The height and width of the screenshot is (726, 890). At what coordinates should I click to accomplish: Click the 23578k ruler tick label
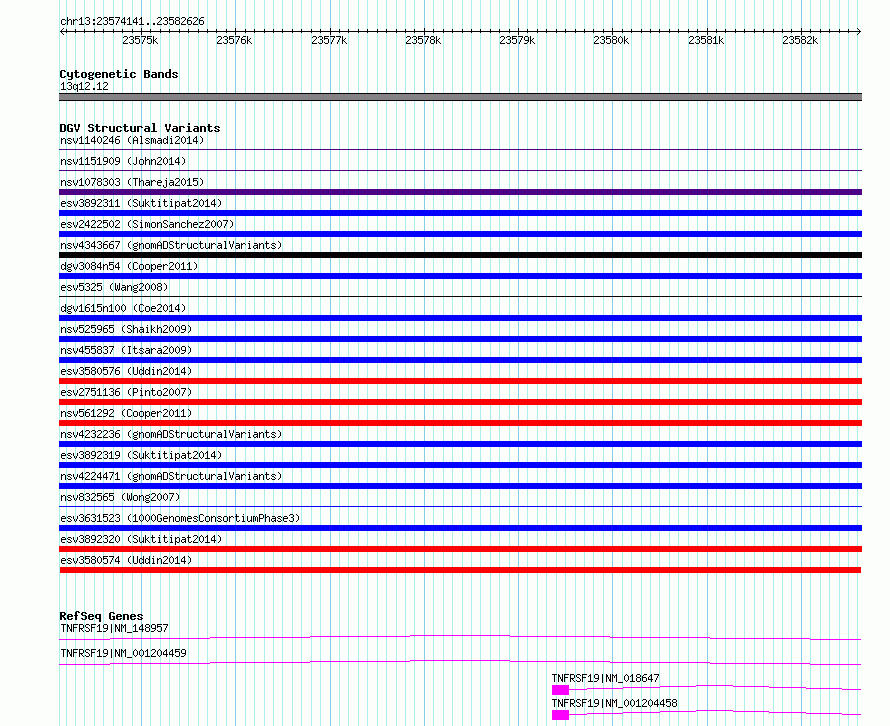pyautogui.click(x=423, y=40)
